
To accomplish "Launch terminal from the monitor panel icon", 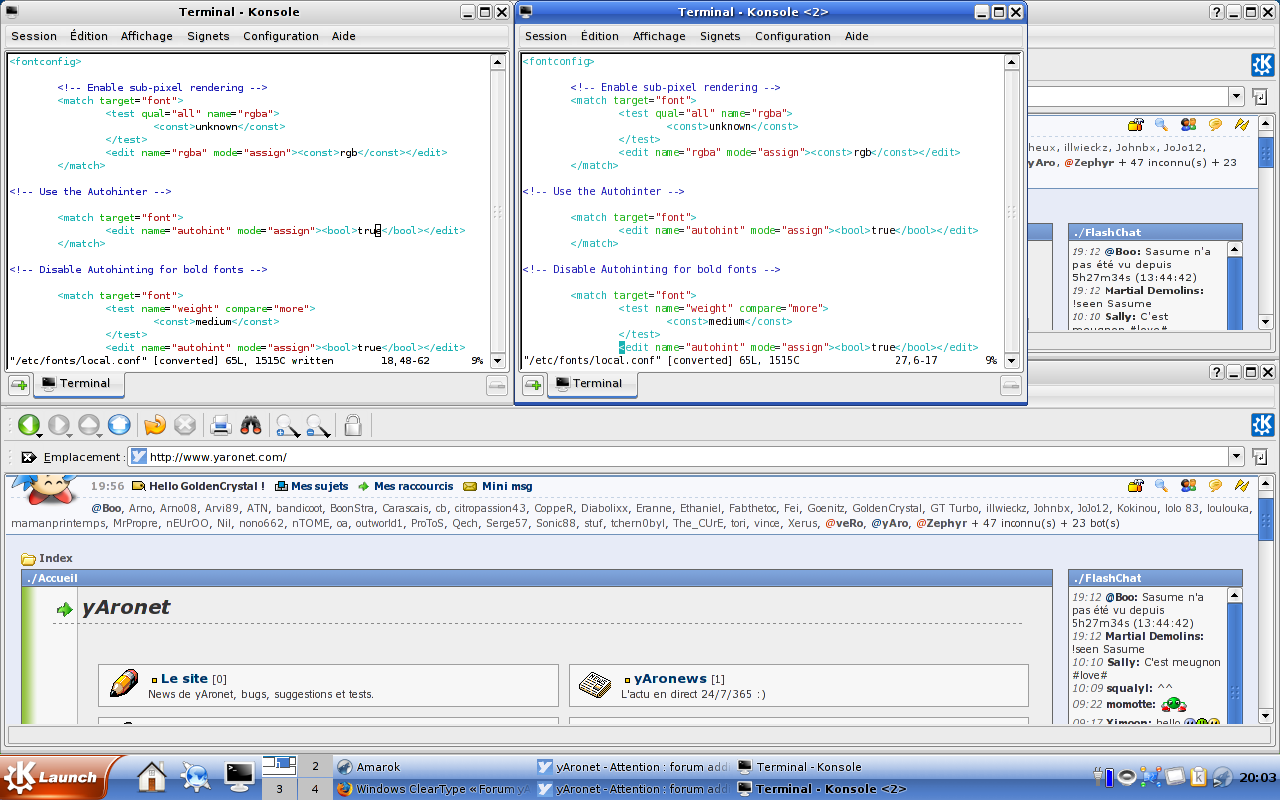I will pyautogui.click(x=240, y=775).
